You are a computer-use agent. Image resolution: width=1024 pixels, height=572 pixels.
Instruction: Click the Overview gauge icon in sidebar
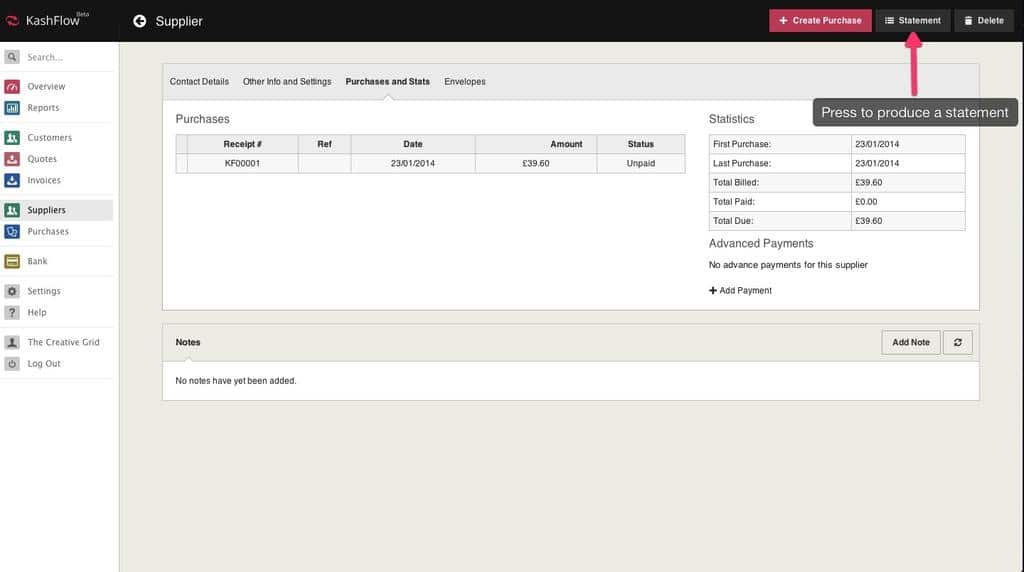point(12,87)
